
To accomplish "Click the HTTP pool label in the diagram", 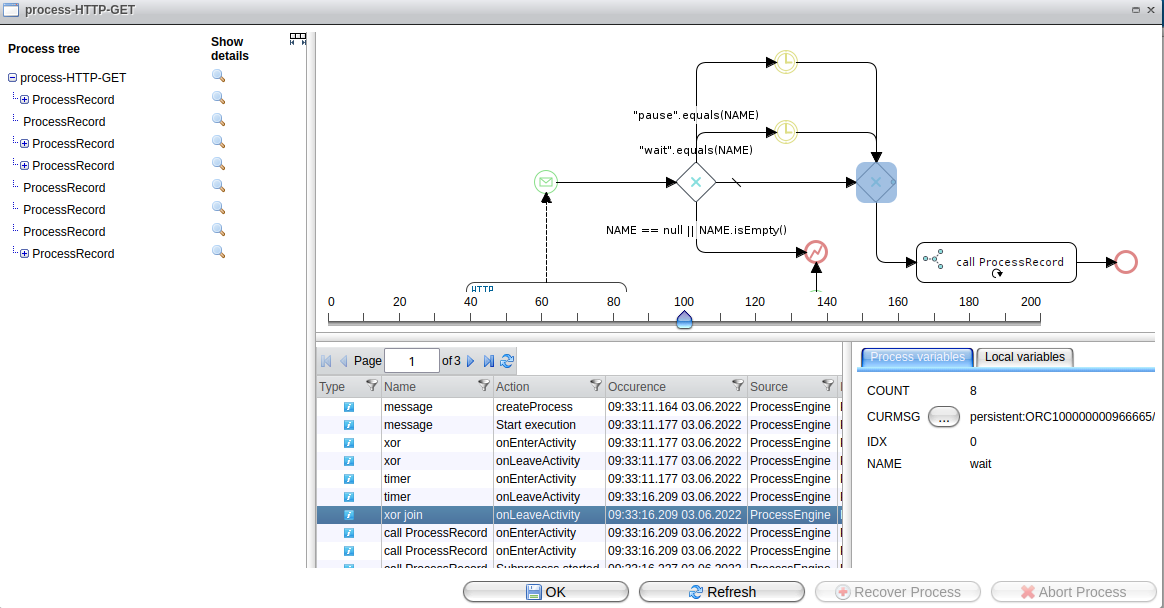I will [483, 289].
